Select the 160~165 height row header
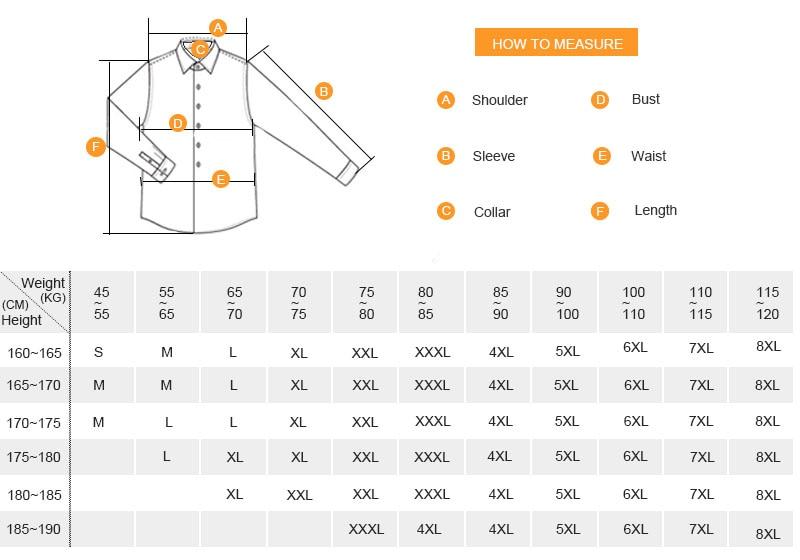This screenshot has width=800, height=560. point(34,353)
